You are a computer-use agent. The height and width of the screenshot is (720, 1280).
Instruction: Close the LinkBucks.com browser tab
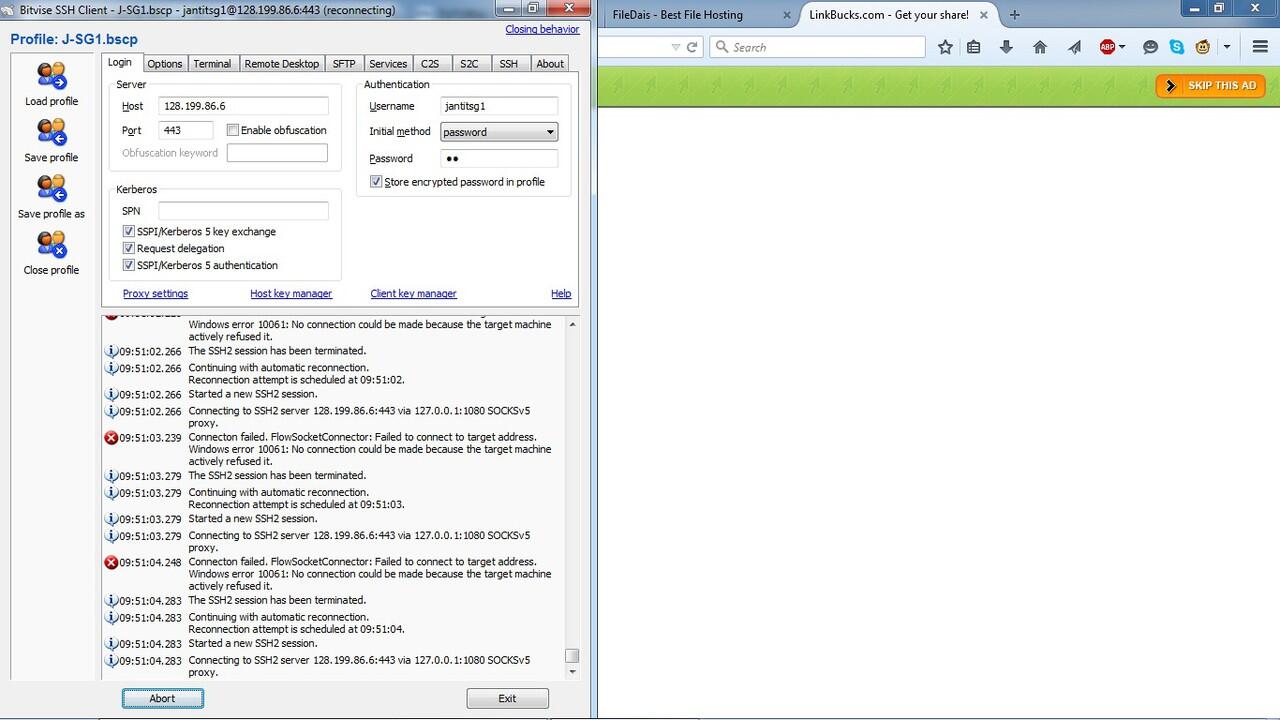(986, 15)
